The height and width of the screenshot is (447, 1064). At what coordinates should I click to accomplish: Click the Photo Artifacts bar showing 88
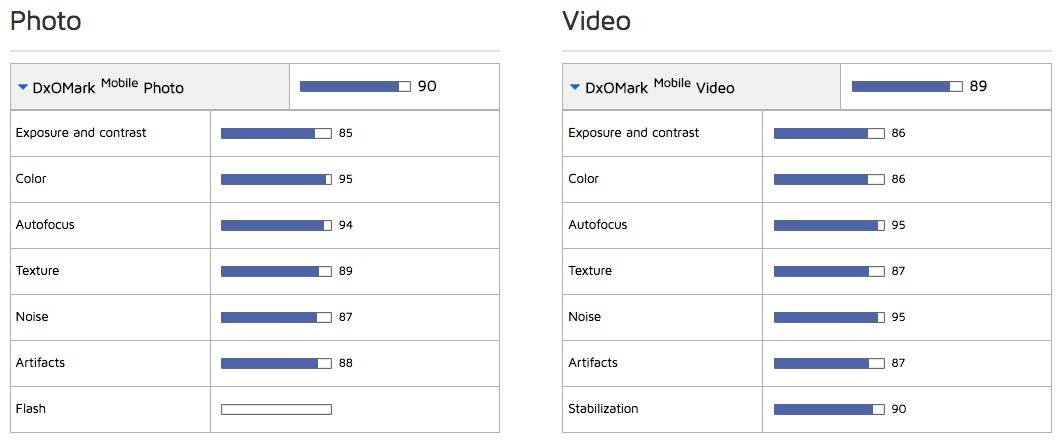pos(276,363)
